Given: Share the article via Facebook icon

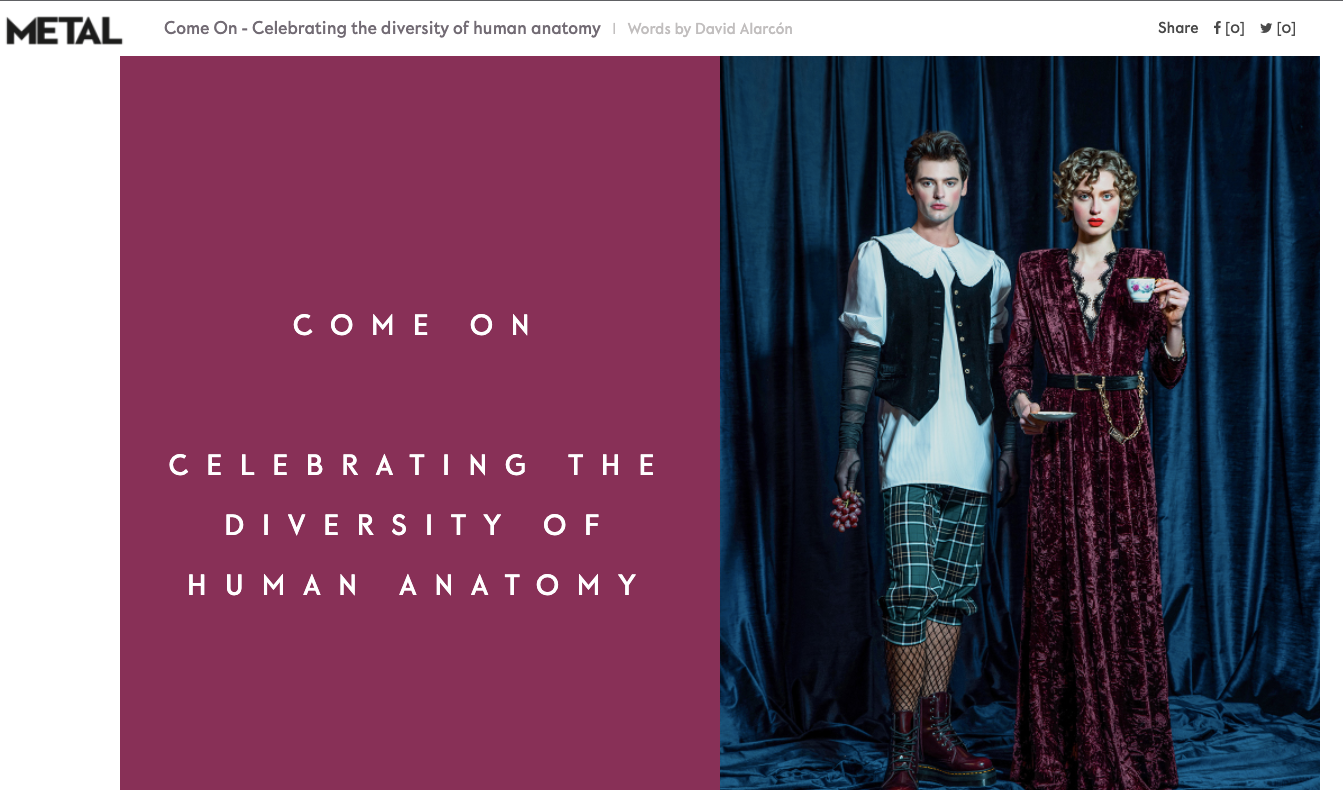Looking at the screenshot, I should (x=1217, y=28).
